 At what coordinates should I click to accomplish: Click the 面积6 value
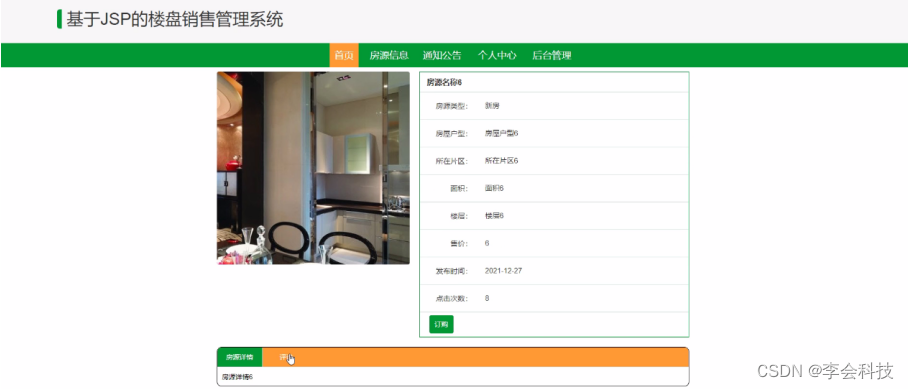[x=494, y=188]
